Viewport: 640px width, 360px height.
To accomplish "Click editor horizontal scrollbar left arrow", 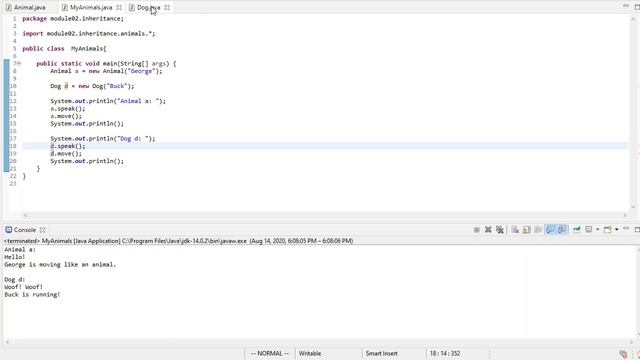I will click(25, 215).
